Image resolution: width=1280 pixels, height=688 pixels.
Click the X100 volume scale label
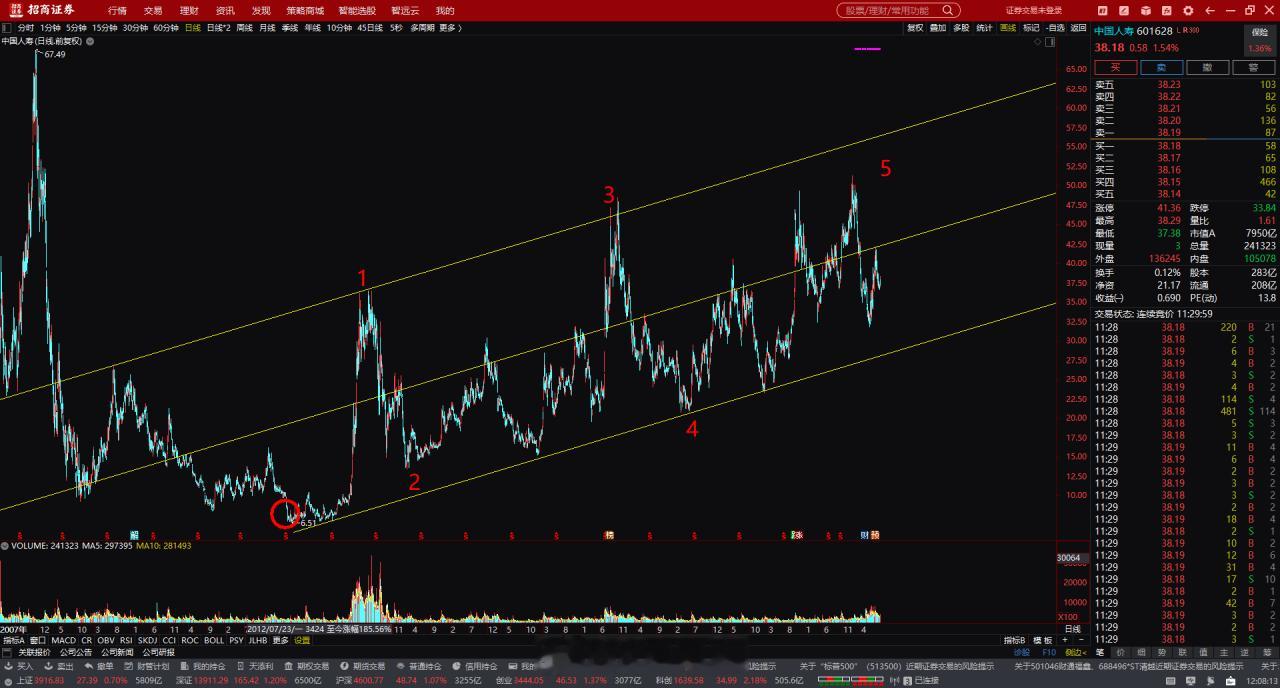pos(1068,617)
